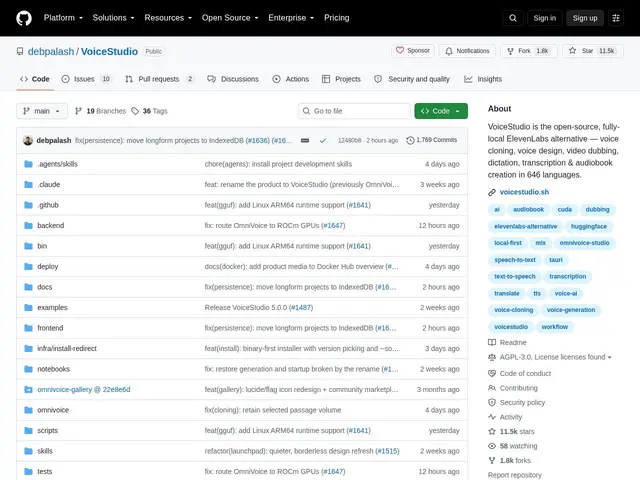The width and height of the screenshot is (640, 480).
Task: Open the Code of conduct link
Action: (520, 373)
